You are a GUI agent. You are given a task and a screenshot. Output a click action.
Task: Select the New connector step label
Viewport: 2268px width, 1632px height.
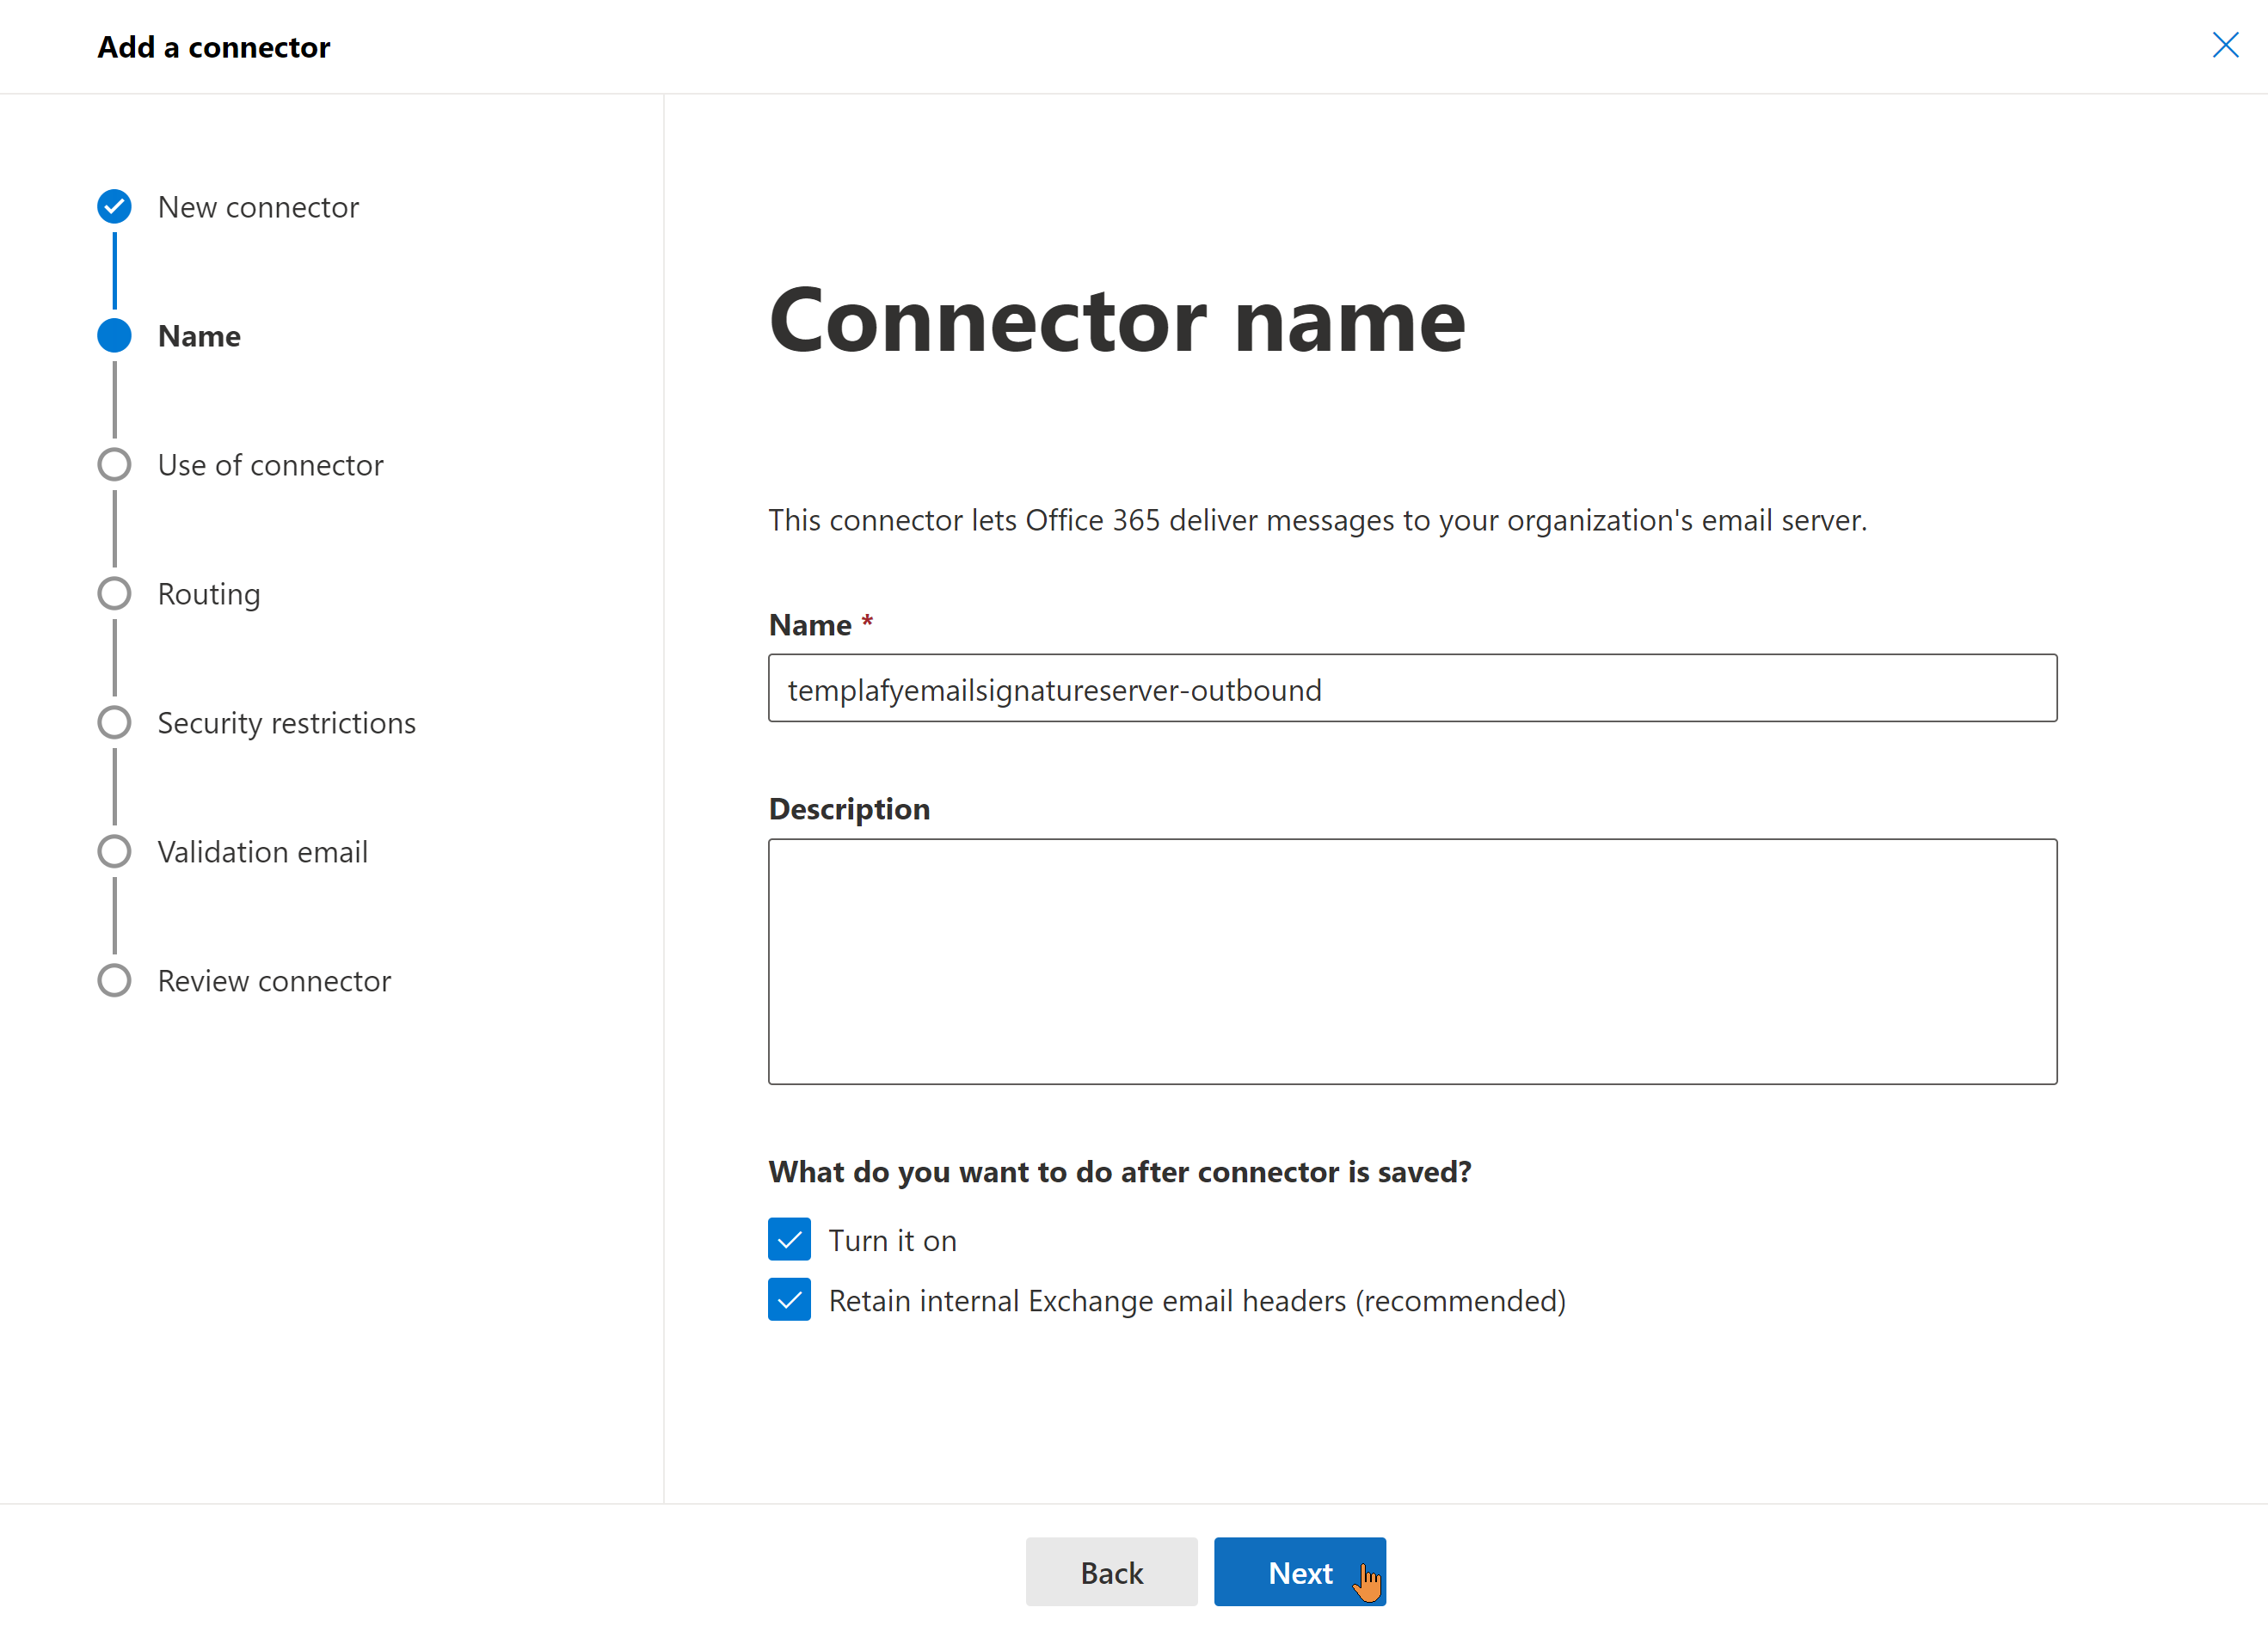tap(258, 207)
